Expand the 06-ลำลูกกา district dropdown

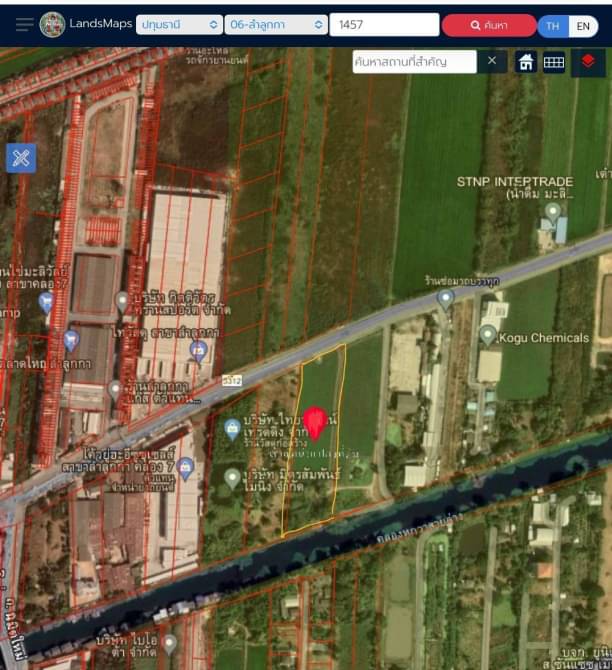coord(276,25)
